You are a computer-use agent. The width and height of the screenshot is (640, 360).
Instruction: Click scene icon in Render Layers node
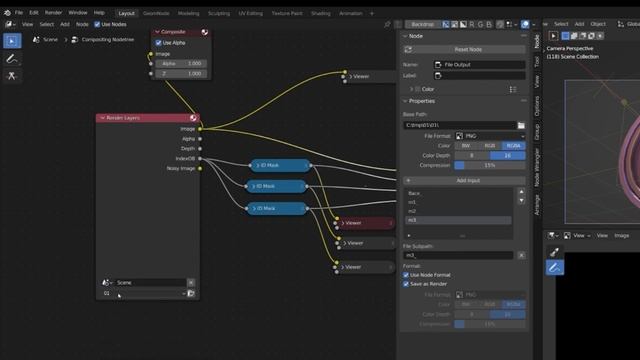pos(106,282)
